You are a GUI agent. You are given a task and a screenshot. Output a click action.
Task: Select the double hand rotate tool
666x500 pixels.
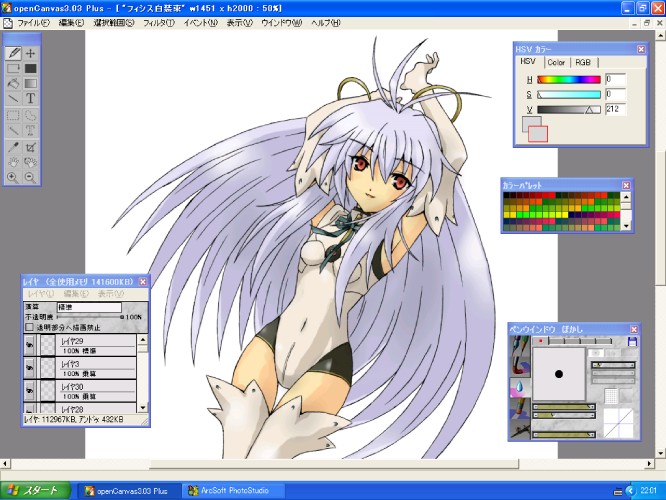pos(30,162)
